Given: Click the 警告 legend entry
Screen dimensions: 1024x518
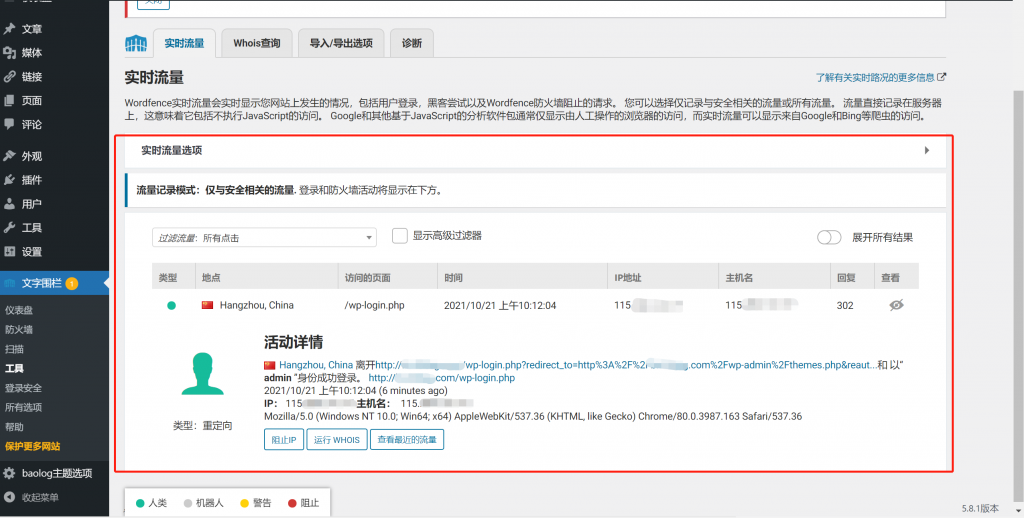Looking at the screenshot, I should point(255,503).
